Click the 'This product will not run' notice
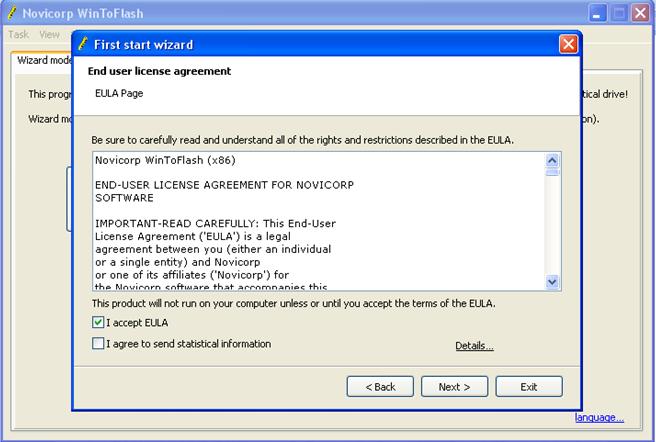This screenshot has height=442, width=656. point(294,303)
